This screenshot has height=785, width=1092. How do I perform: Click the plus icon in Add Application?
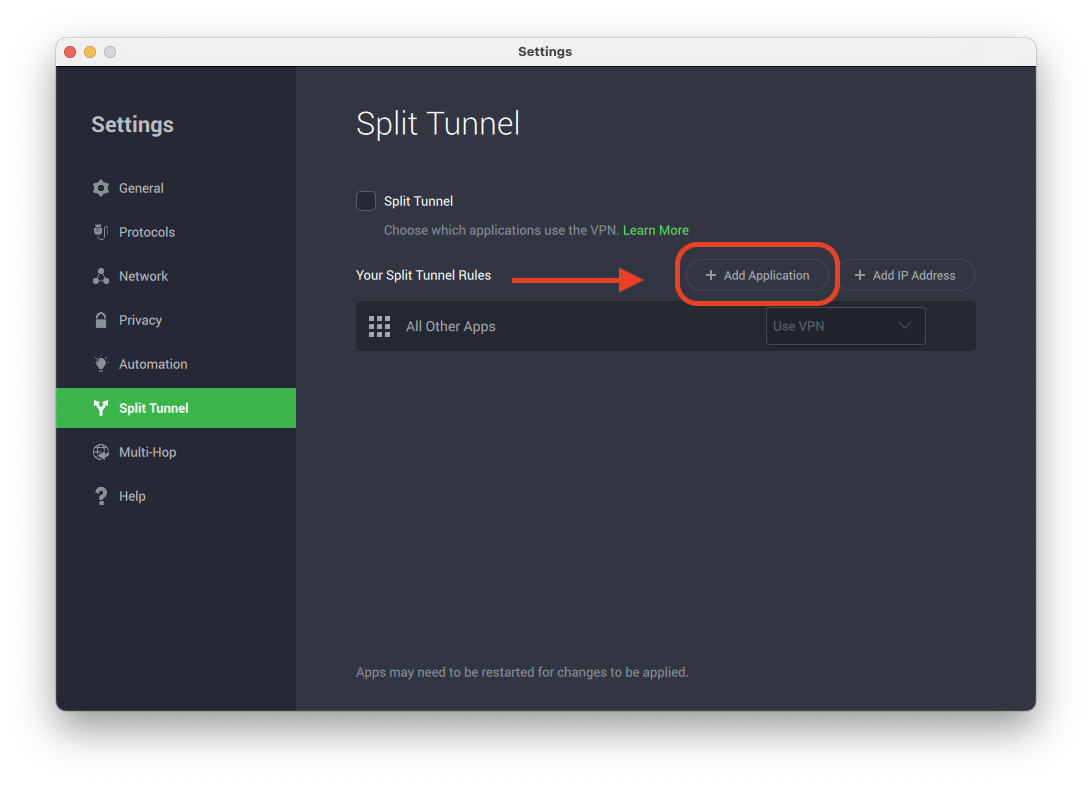pos(710,275)
